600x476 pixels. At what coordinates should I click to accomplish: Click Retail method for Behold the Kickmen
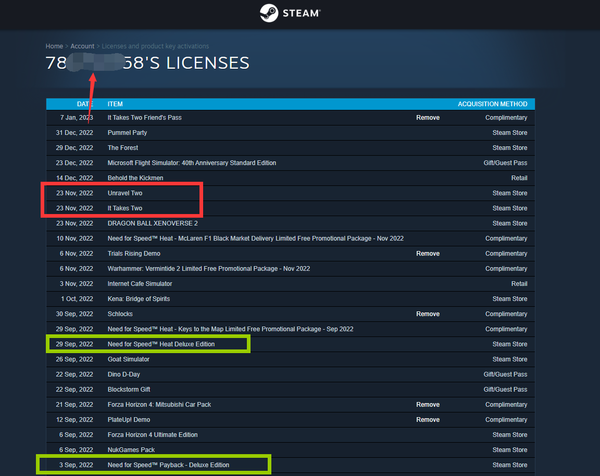519,178
